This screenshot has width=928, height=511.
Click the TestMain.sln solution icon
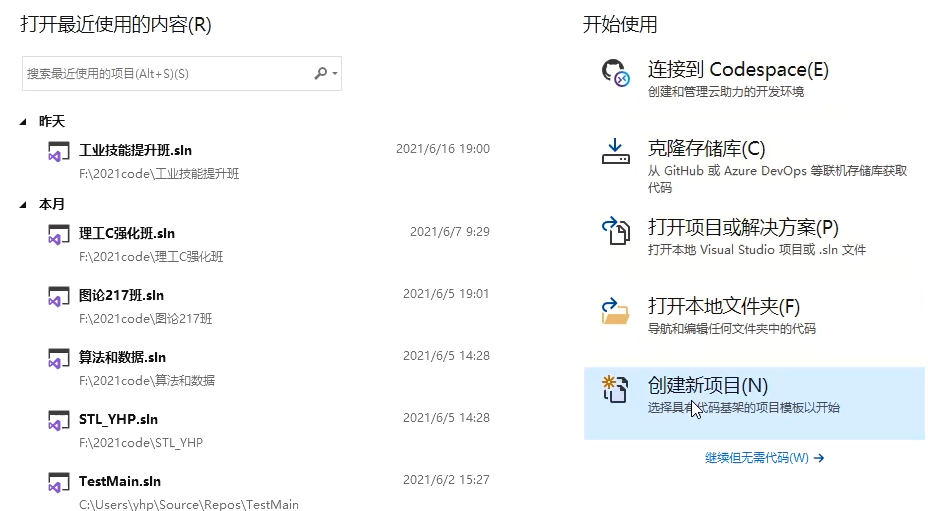[58, 483]
